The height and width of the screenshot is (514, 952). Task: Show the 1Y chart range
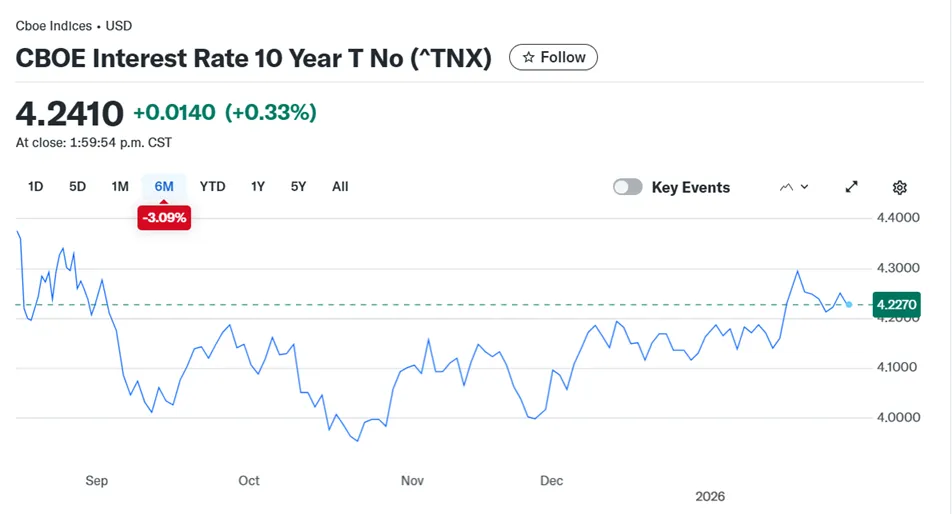pyautogui.click(x=258, y=187)
